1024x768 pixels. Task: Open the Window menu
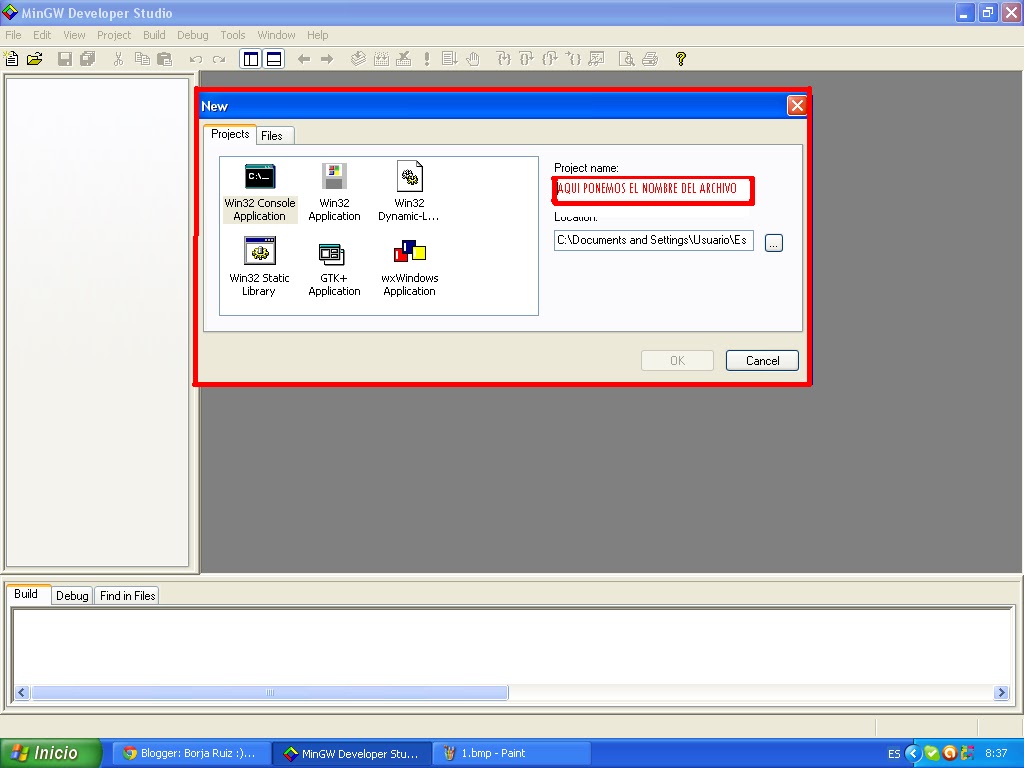click(276, 35)
